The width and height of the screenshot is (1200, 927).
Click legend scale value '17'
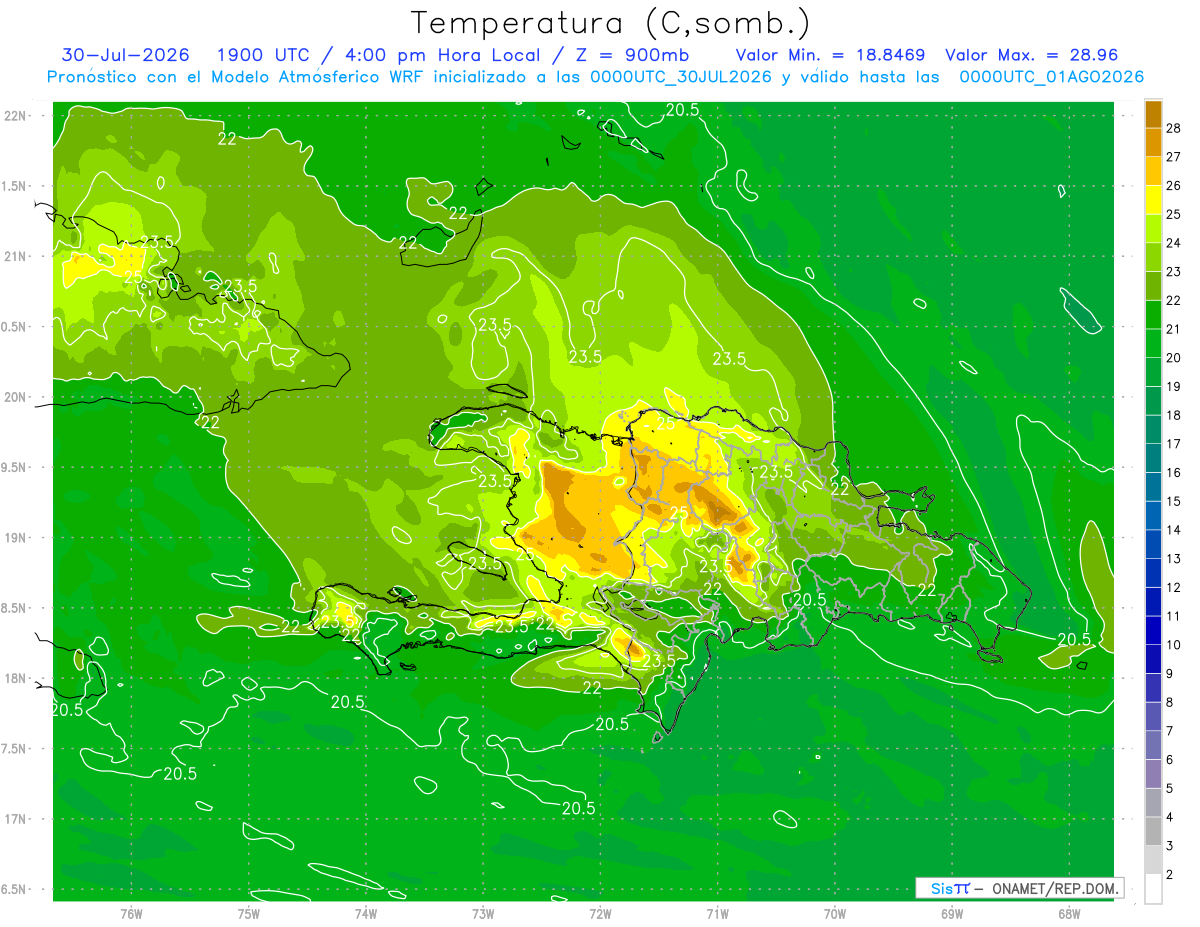[1174, 444]
